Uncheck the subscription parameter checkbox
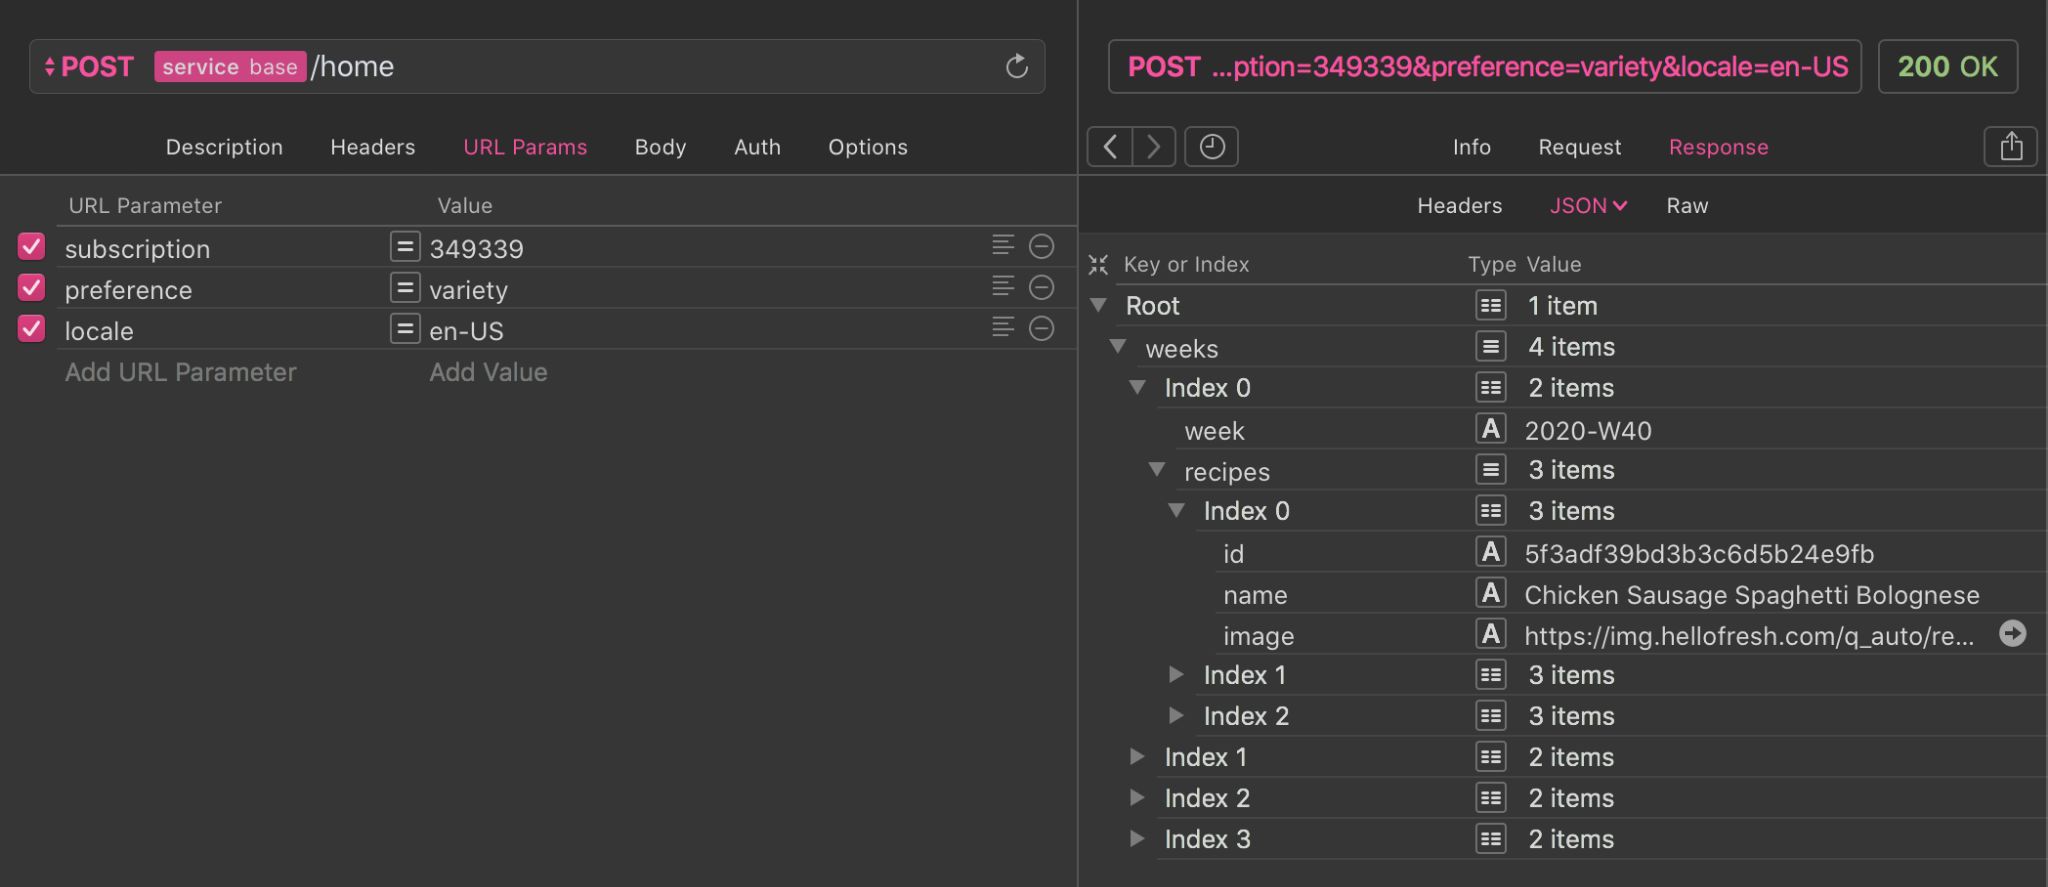2048x887 pixels. click(32, 246)
